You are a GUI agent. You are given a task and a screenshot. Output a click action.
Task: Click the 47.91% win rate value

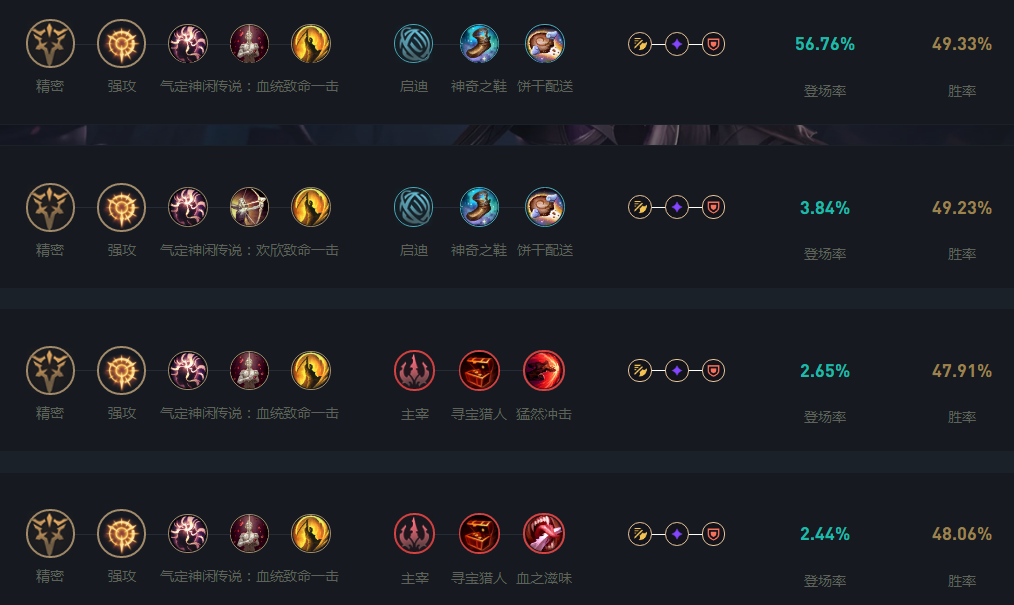click(962, 371)
